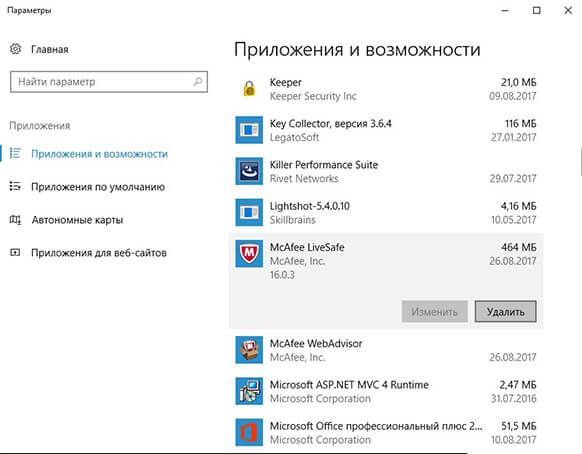Click the Приложения и возможности list icon
The height and width of the screenshot is (454, 582).
coord(15,153)
